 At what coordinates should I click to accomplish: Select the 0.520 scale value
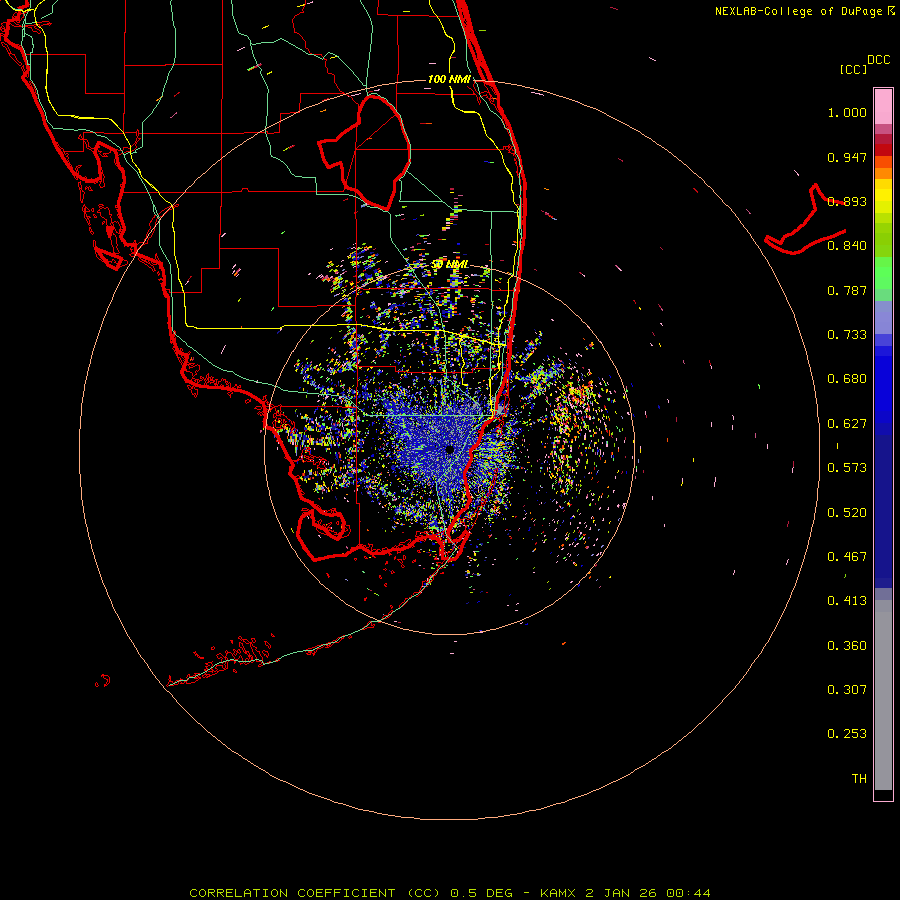(847, 513)
